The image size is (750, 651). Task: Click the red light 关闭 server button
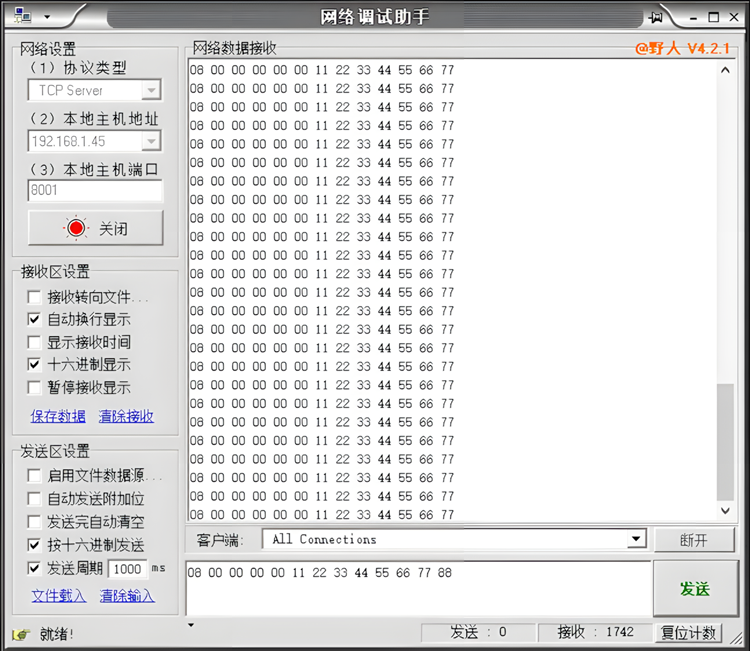[95, 228]
